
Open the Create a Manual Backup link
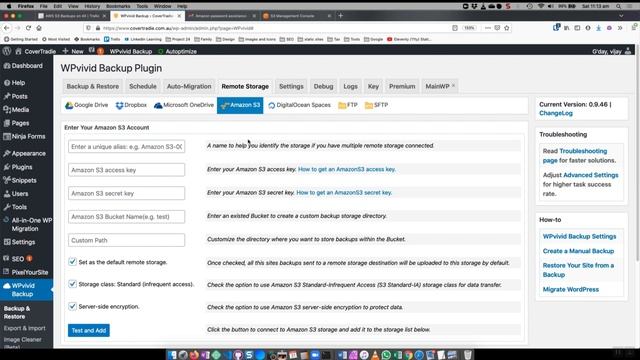[x=578, y=251]
